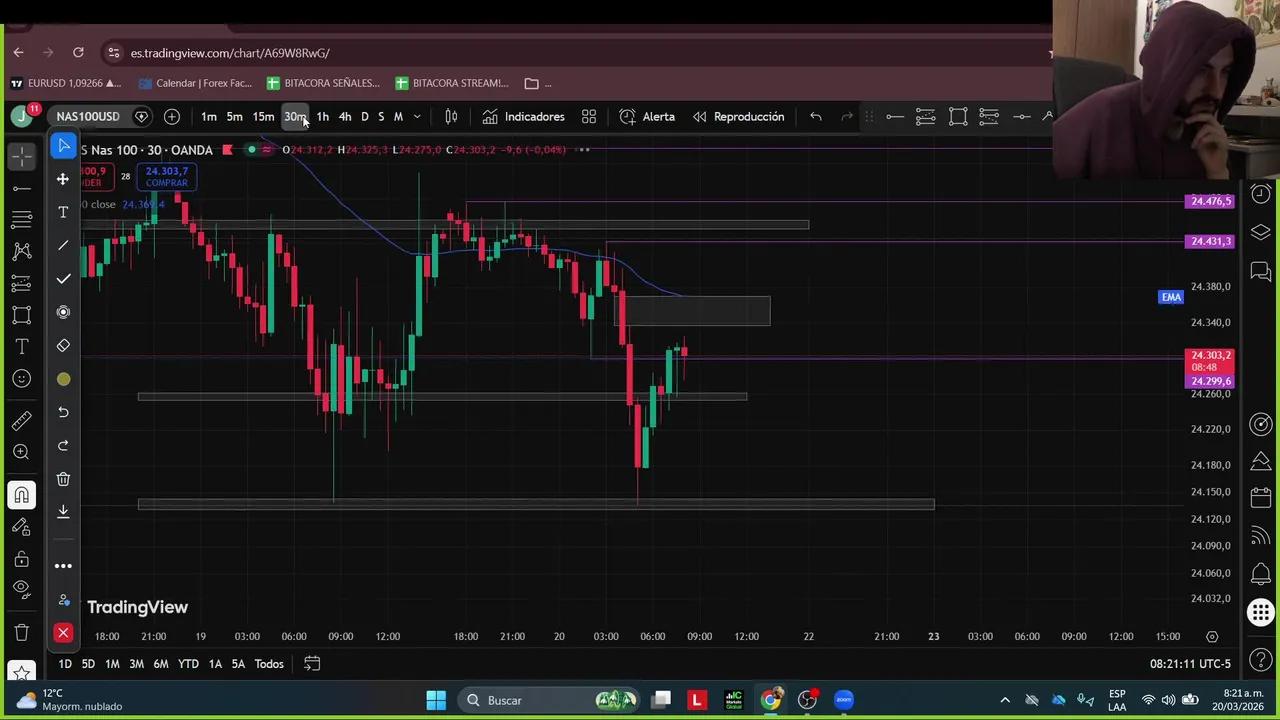Select the 15m timeframe
The width and height of the screenshot is (1280, 720).
click(x=263, y=117)
